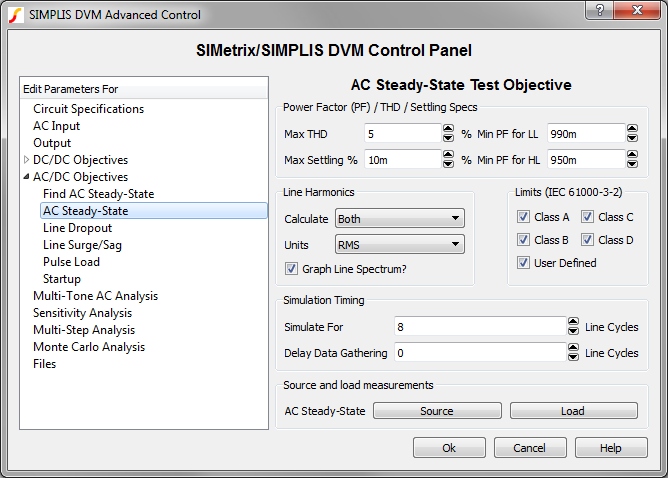This screenshot has width=668, height=478.
Task: Select Monte Carlo Analysis in the tree
Action: tap(88, 347)
